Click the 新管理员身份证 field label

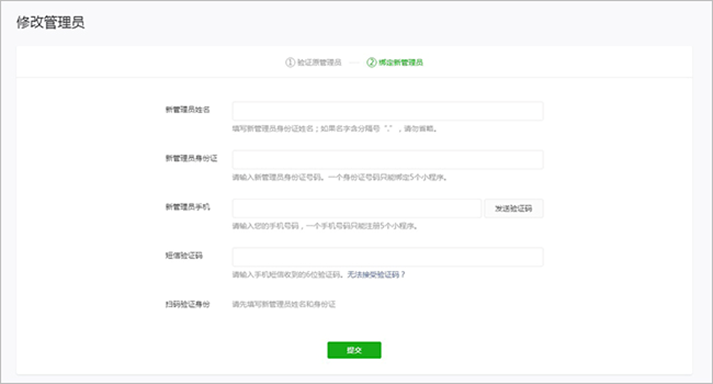[191, 158]
